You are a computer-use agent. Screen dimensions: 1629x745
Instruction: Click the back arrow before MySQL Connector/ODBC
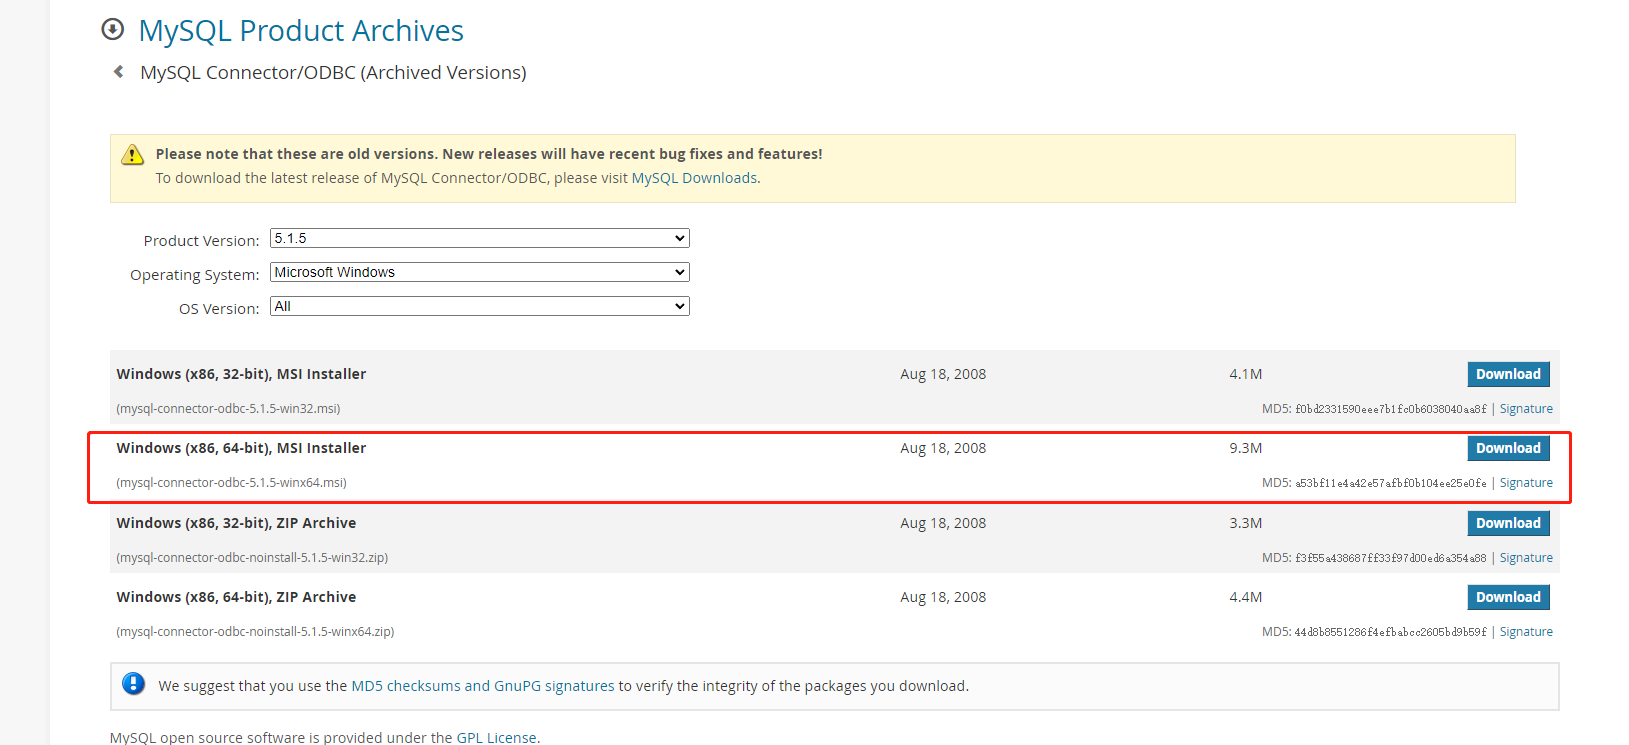point(119,72)
